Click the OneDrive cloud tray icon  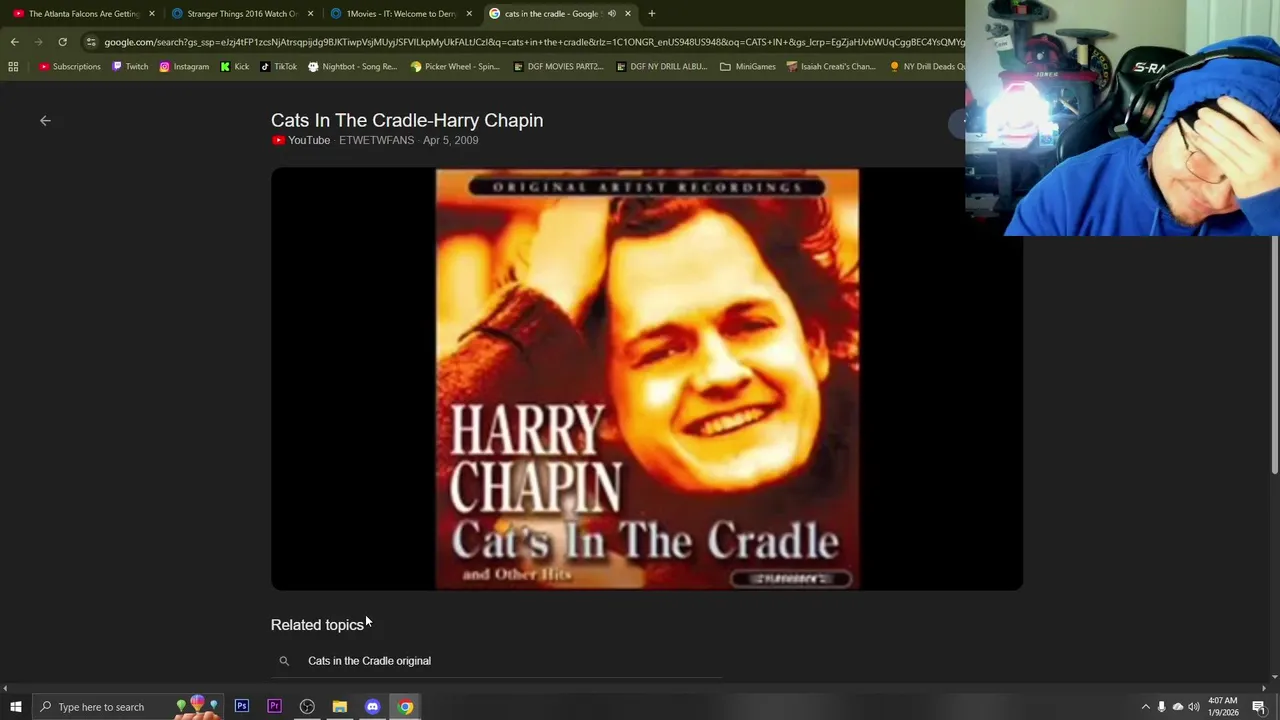tap(1177, 707)
